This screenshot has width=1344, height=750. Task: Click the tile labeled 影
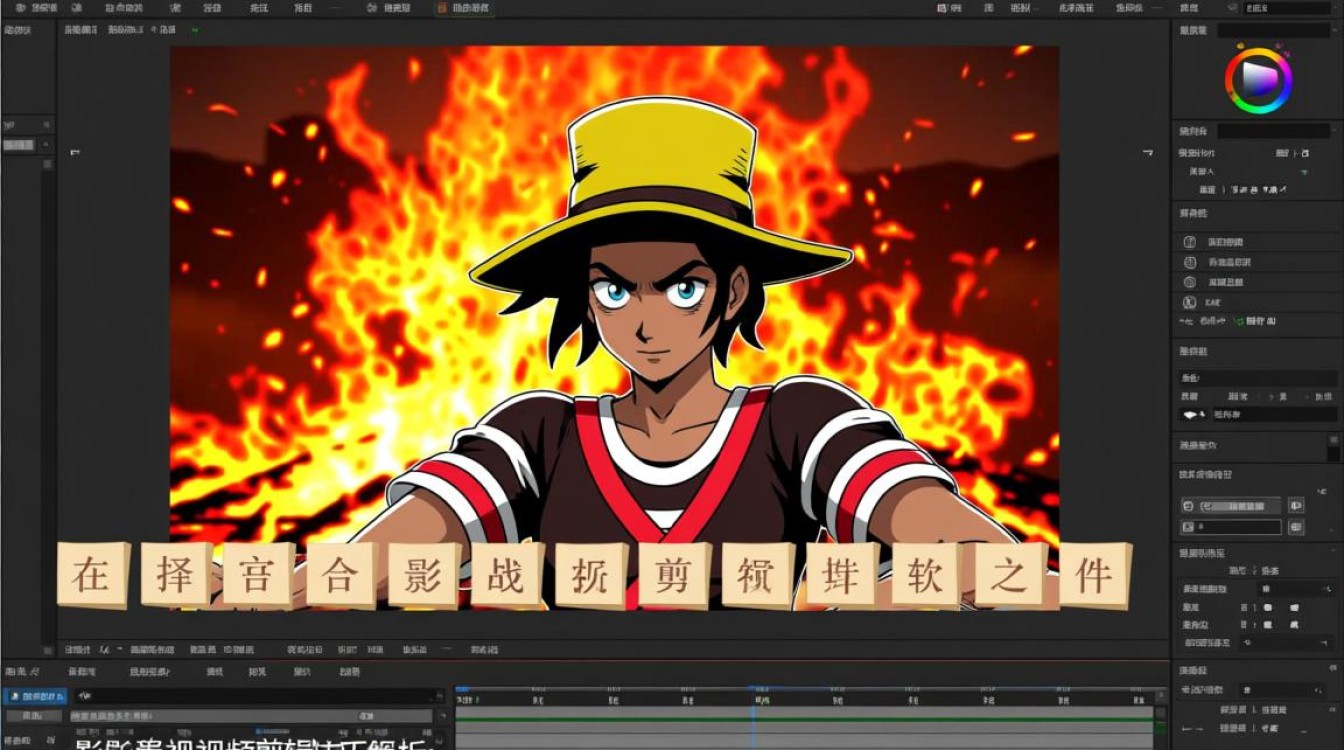click(425, 575)
